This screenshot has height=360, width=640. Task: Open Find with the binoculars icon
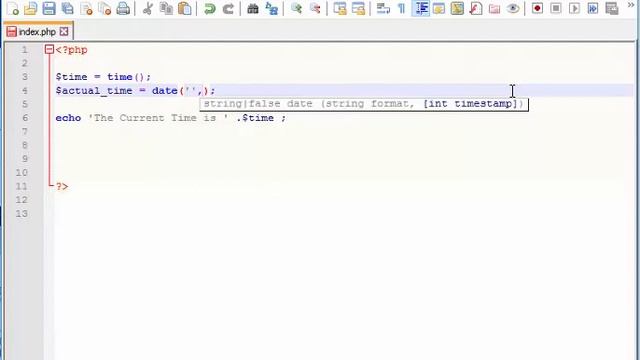point(253,9)
